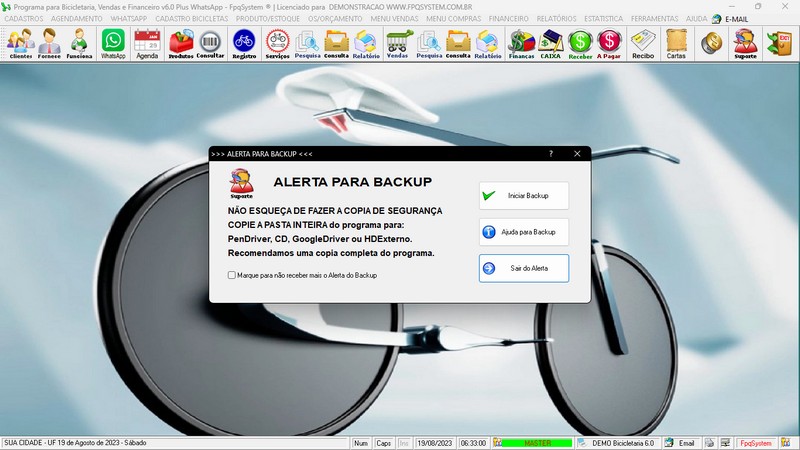Open the CAIXA cash book icon
Screen dimensions: 800x450
click(551, 44)
